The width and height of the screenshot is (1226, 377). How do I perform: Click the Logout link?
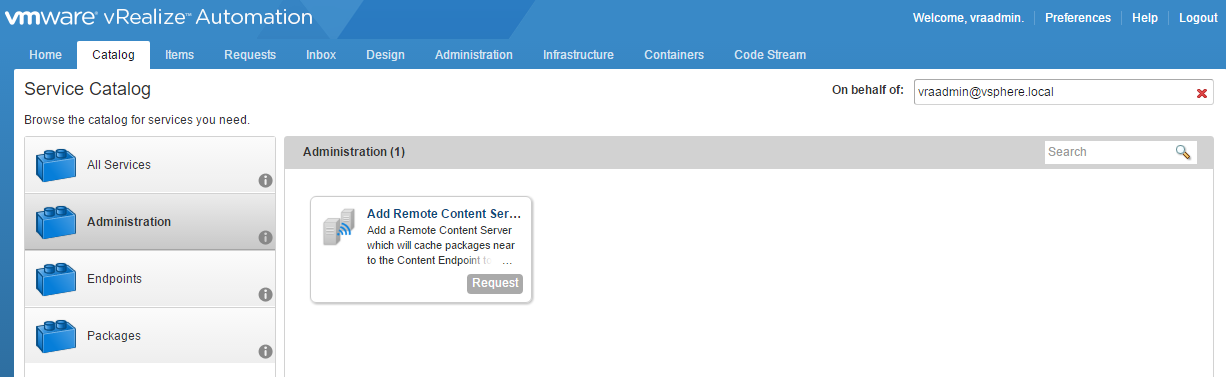pyautogui.click(x=1198, y=18)
